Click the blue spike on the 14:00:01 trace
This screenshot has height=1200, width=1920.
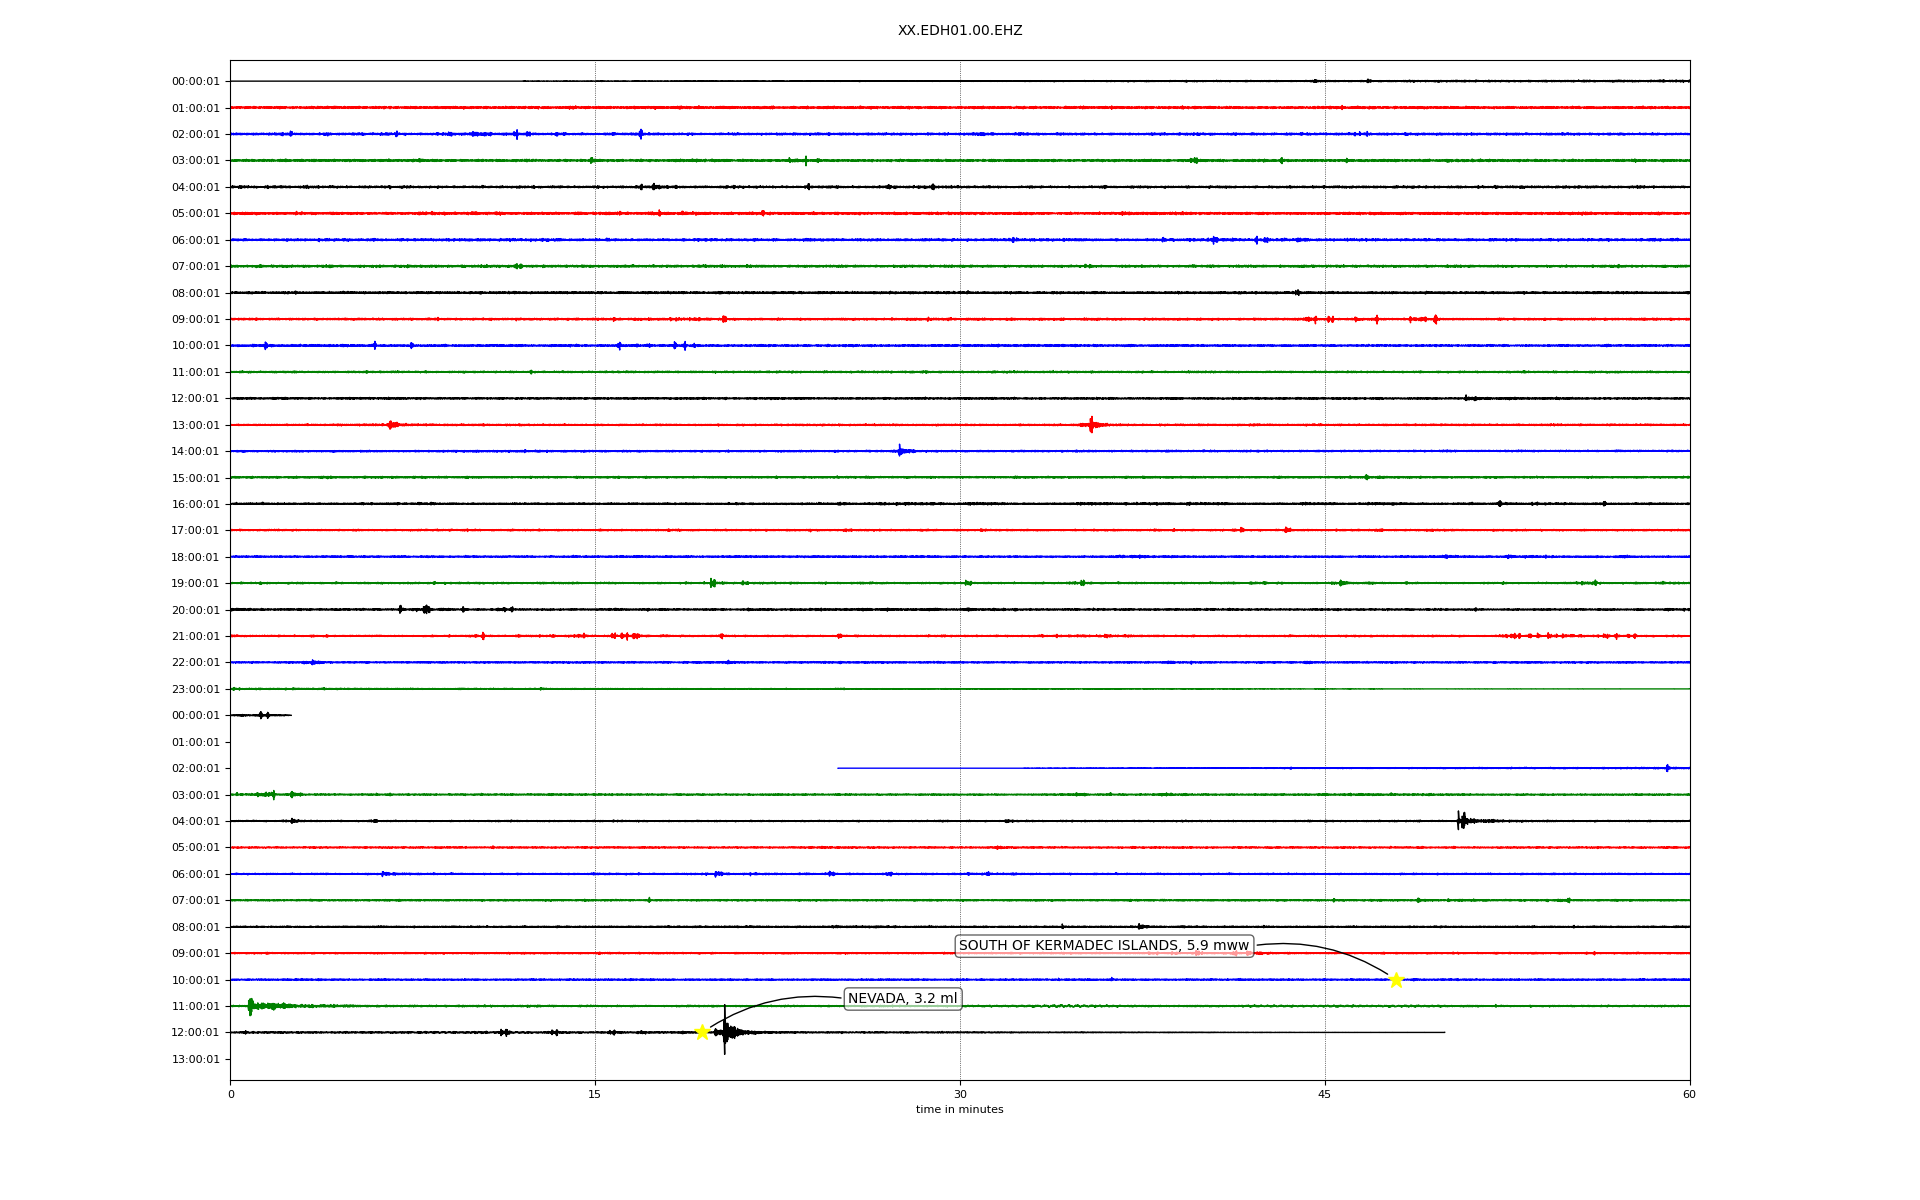click(900, 451)
